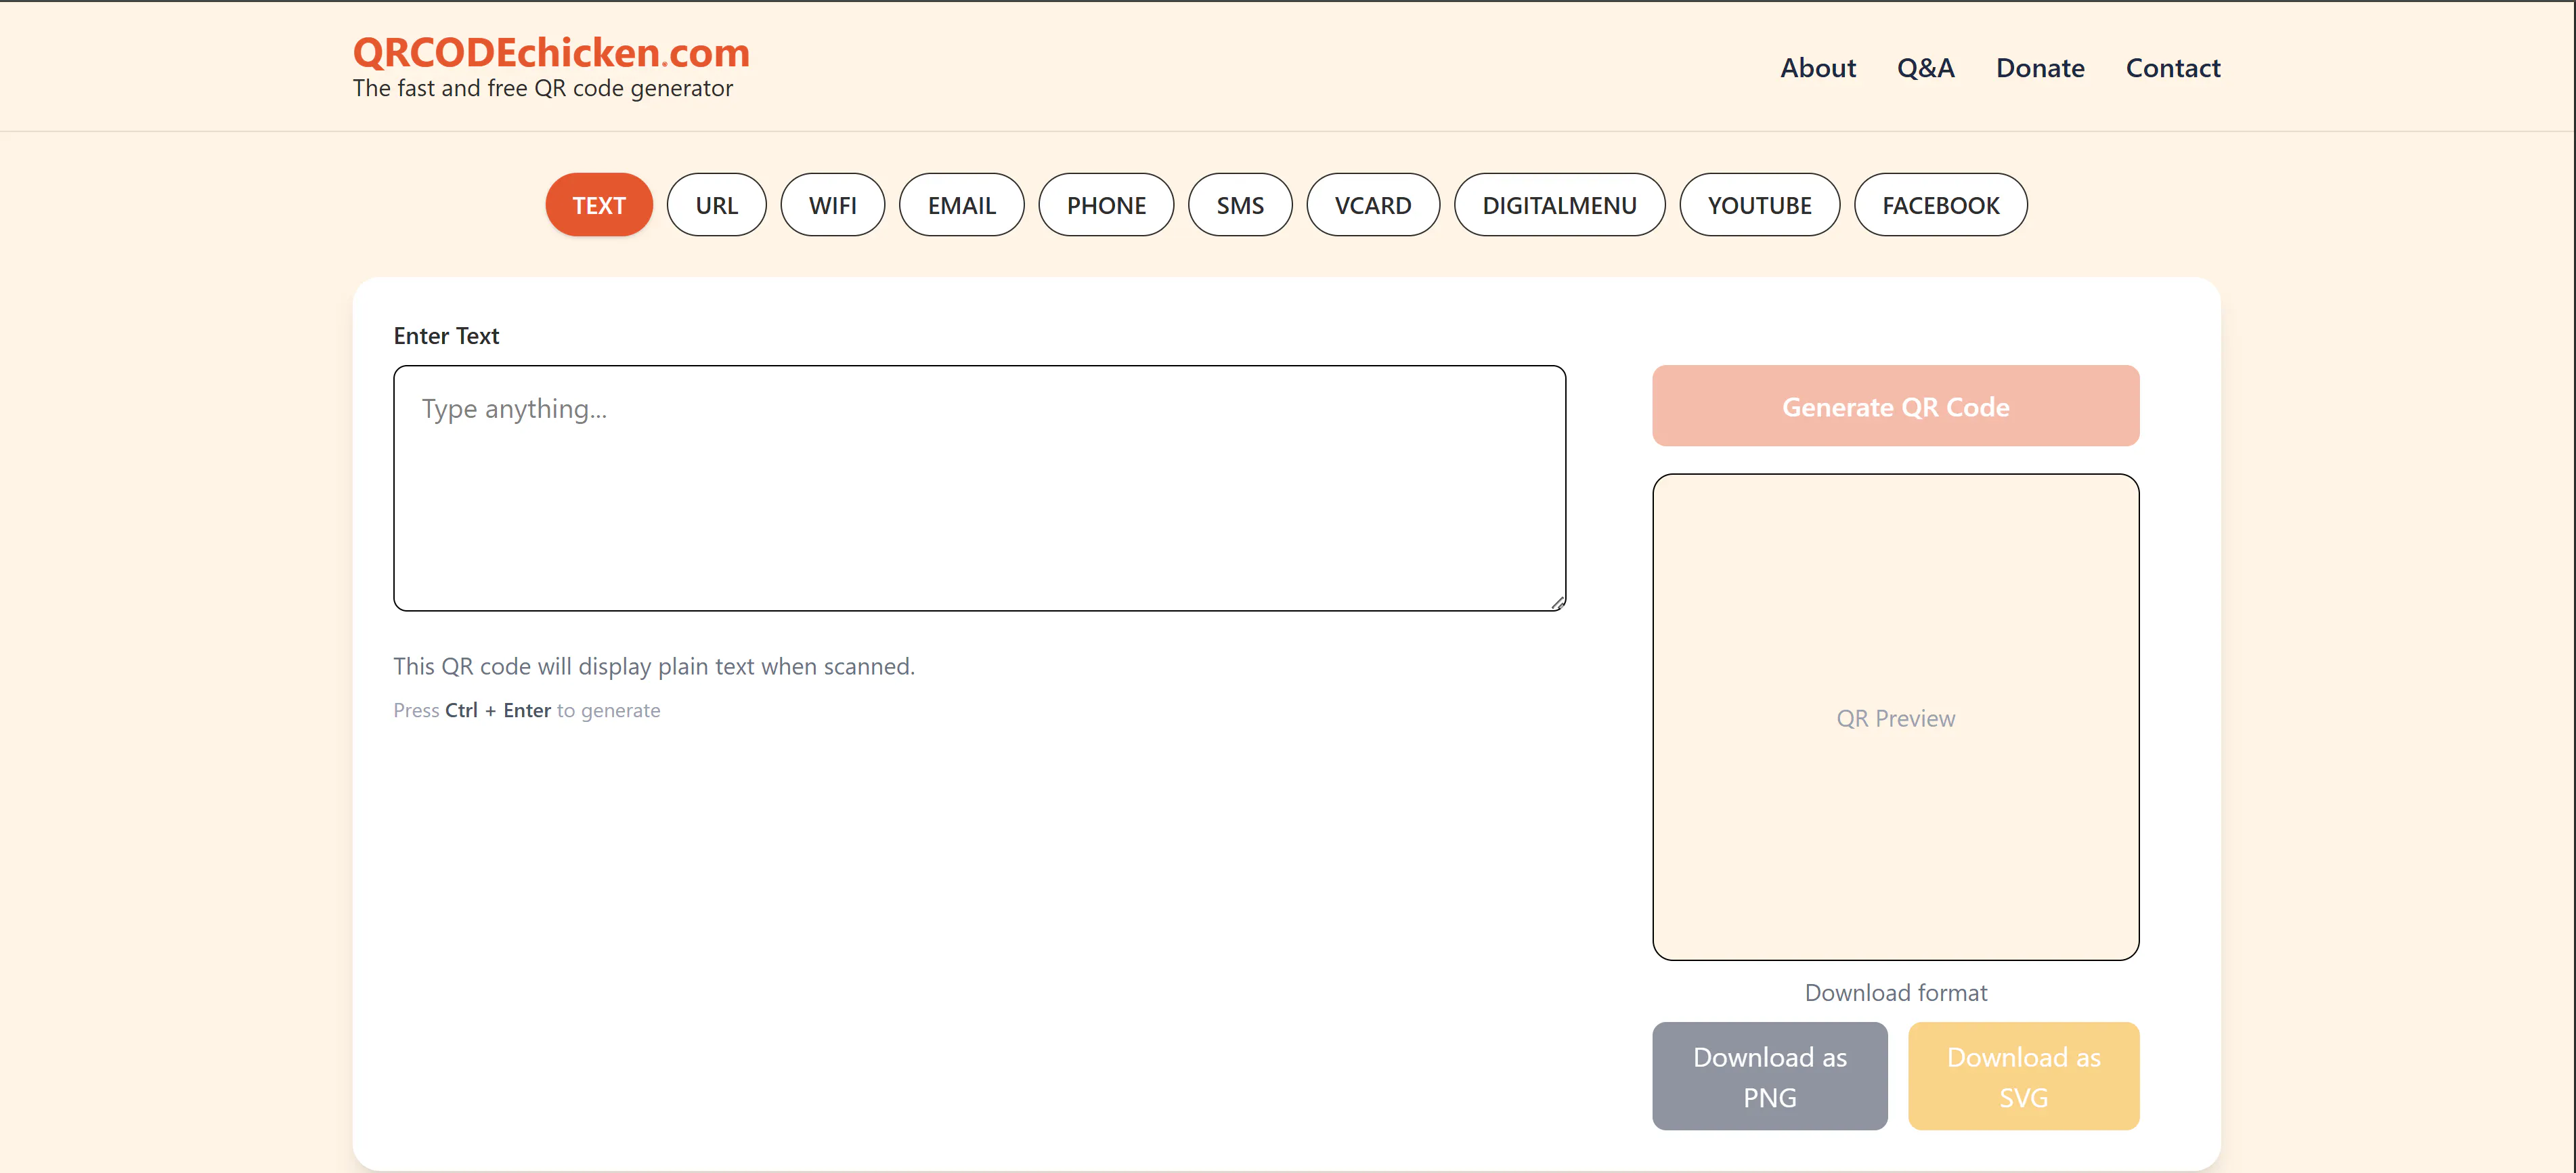Open the About page link
Image resolution: width=2576 pixels, height=1173 pixels.
[1817, 68]
